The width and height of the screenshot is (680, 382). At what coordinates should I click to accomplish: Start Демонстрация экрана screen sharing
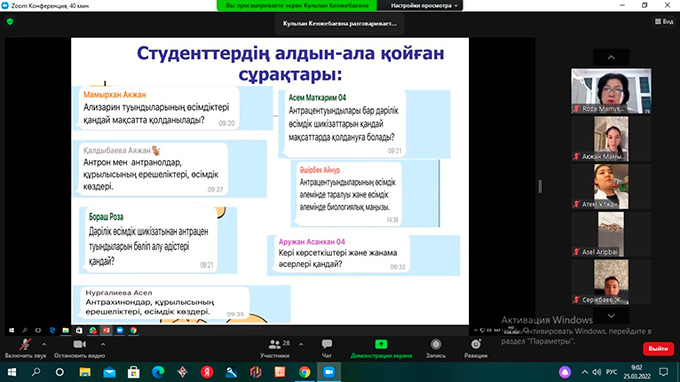pyautogui.click(x=381, y=349)
